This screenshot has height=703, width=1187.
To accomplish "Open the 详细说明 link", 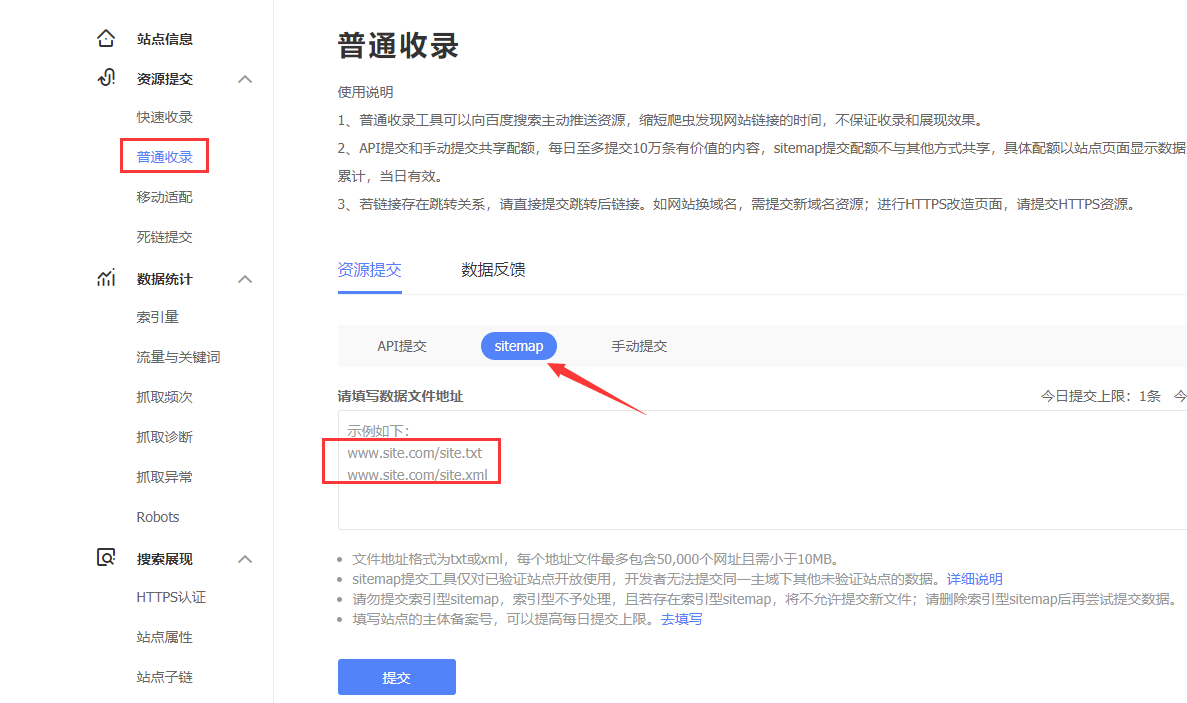I will [974, 579].
